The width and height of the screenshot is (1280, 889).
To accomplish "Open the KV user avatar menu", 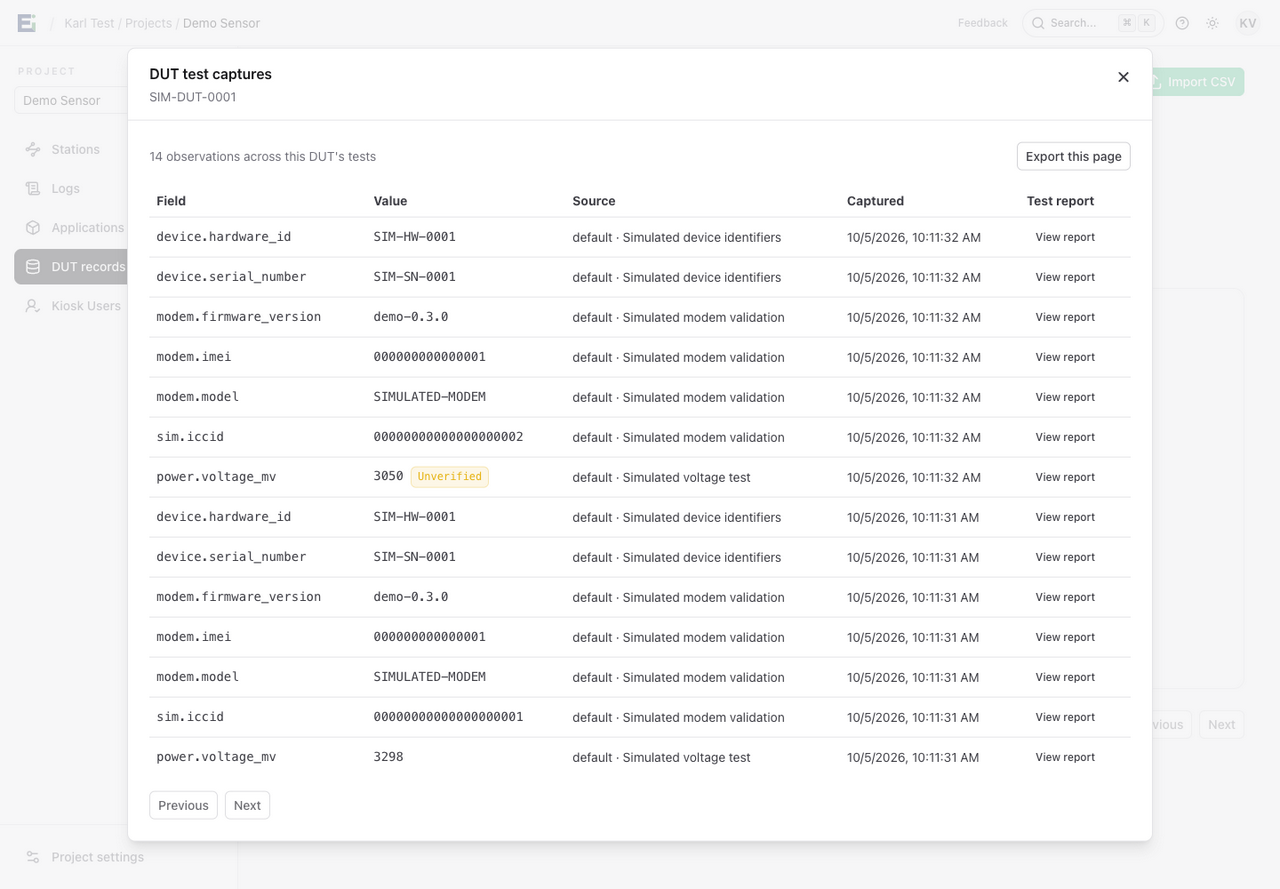I will (x=1247, y=23).
